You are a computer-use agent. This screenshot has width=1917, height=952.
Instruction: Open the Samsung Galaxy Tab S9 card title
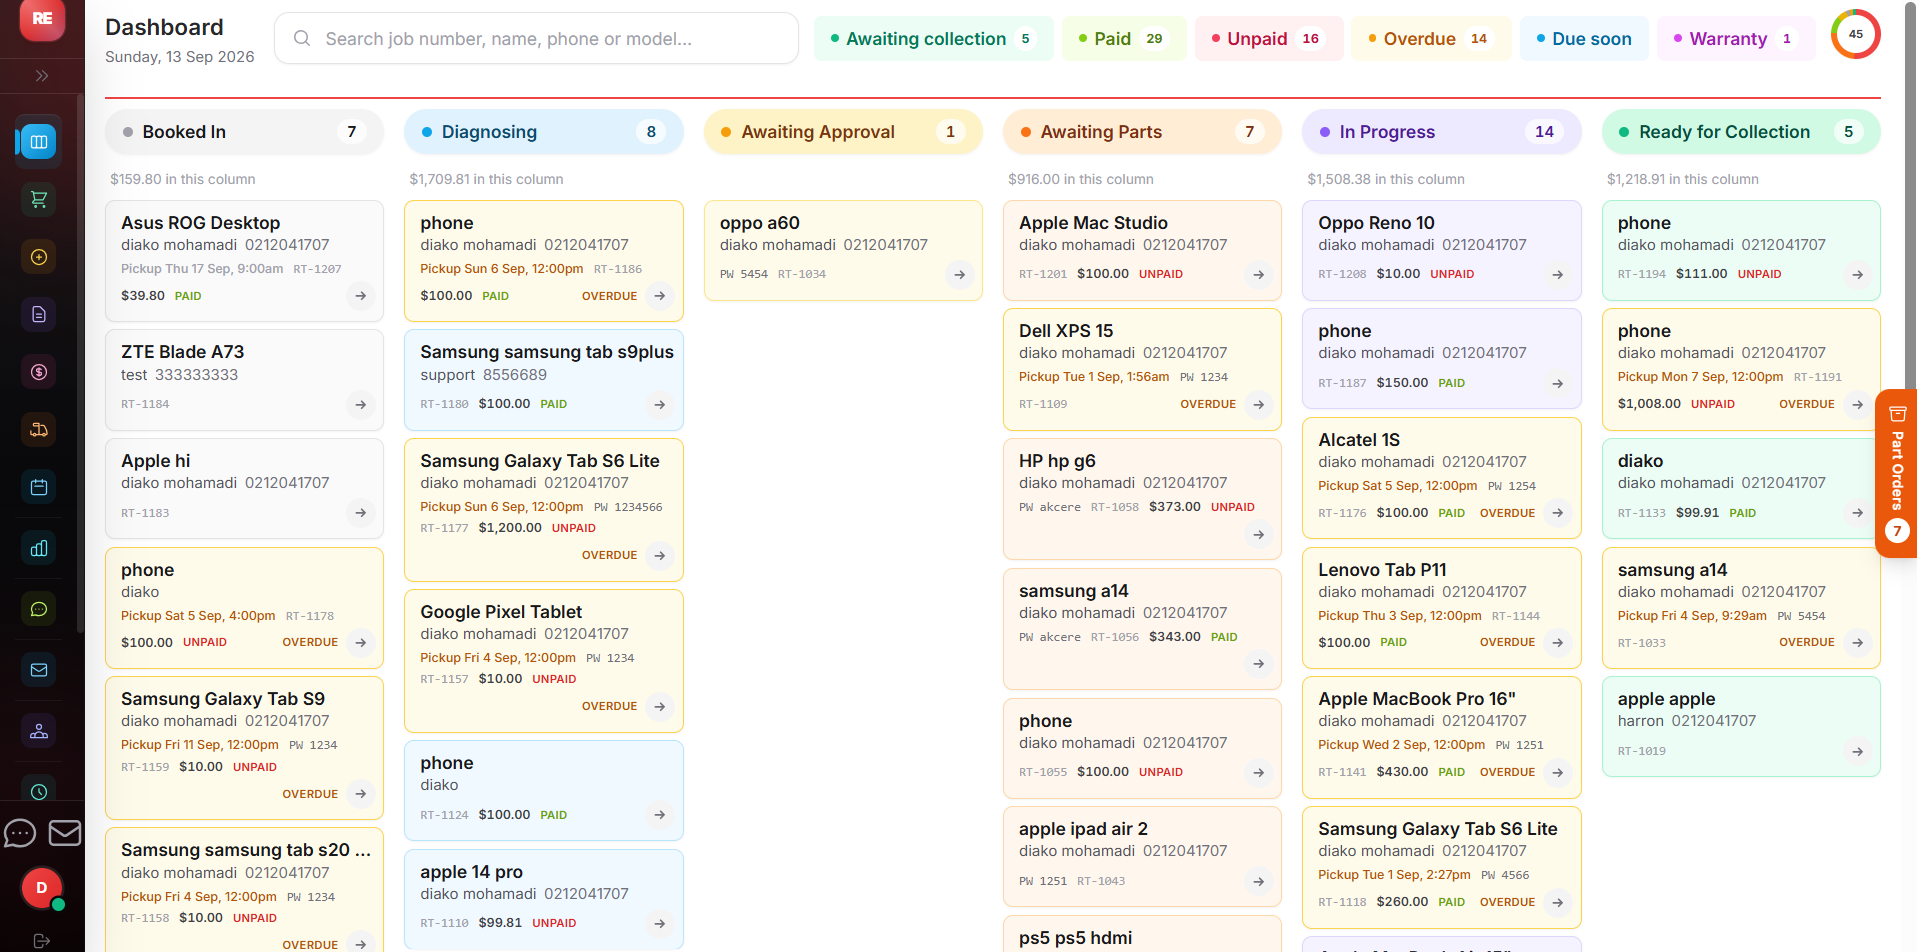pos(223,699)
